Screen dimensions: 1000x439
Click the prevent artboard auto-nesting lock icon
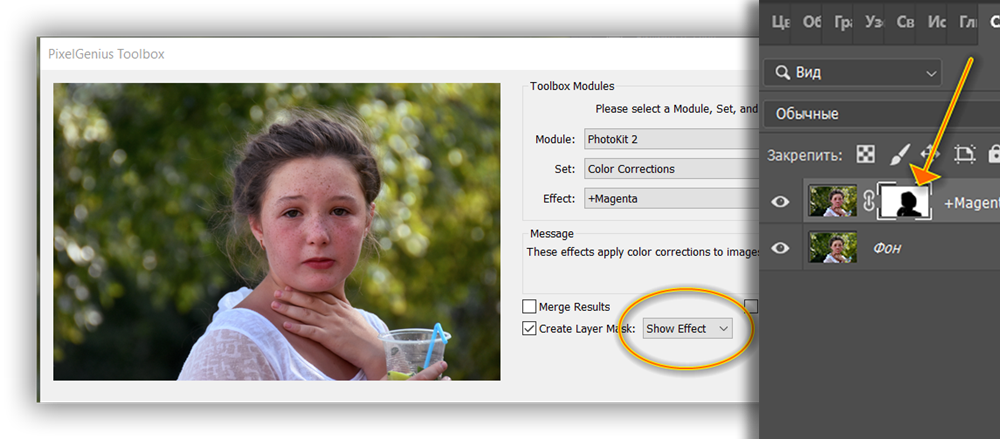point(965,154)
